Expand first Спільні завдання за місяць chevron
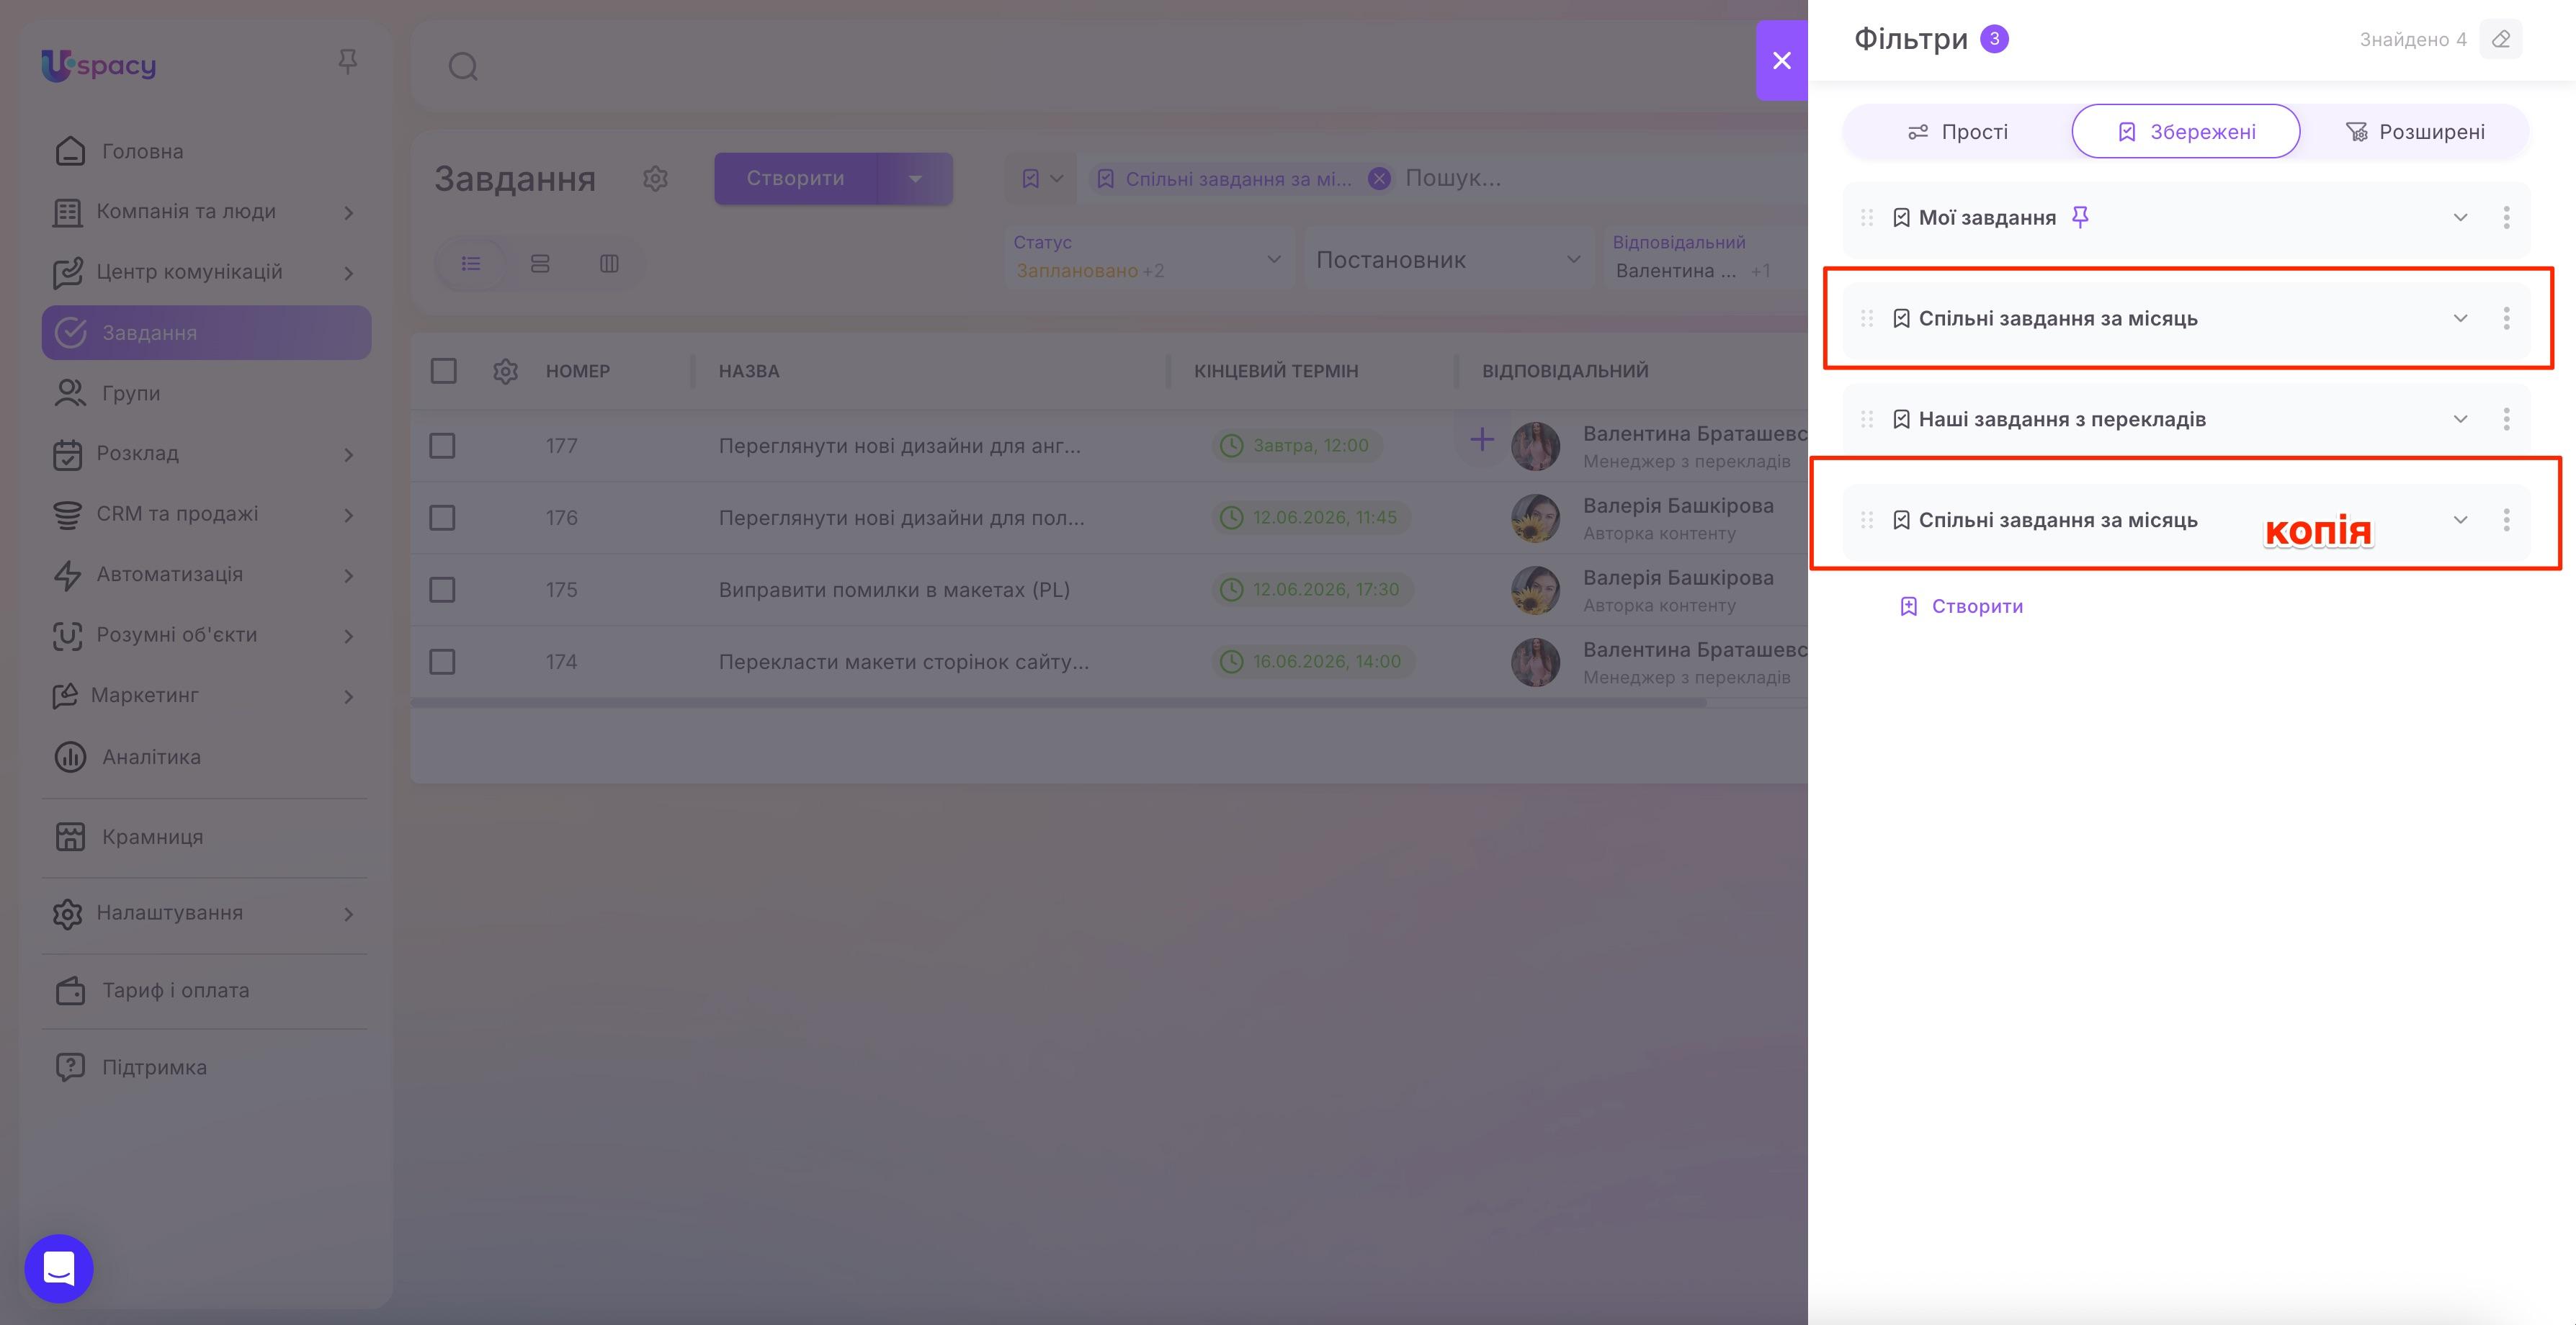Viewport: 2576px width, 1325px height. 2460,318
